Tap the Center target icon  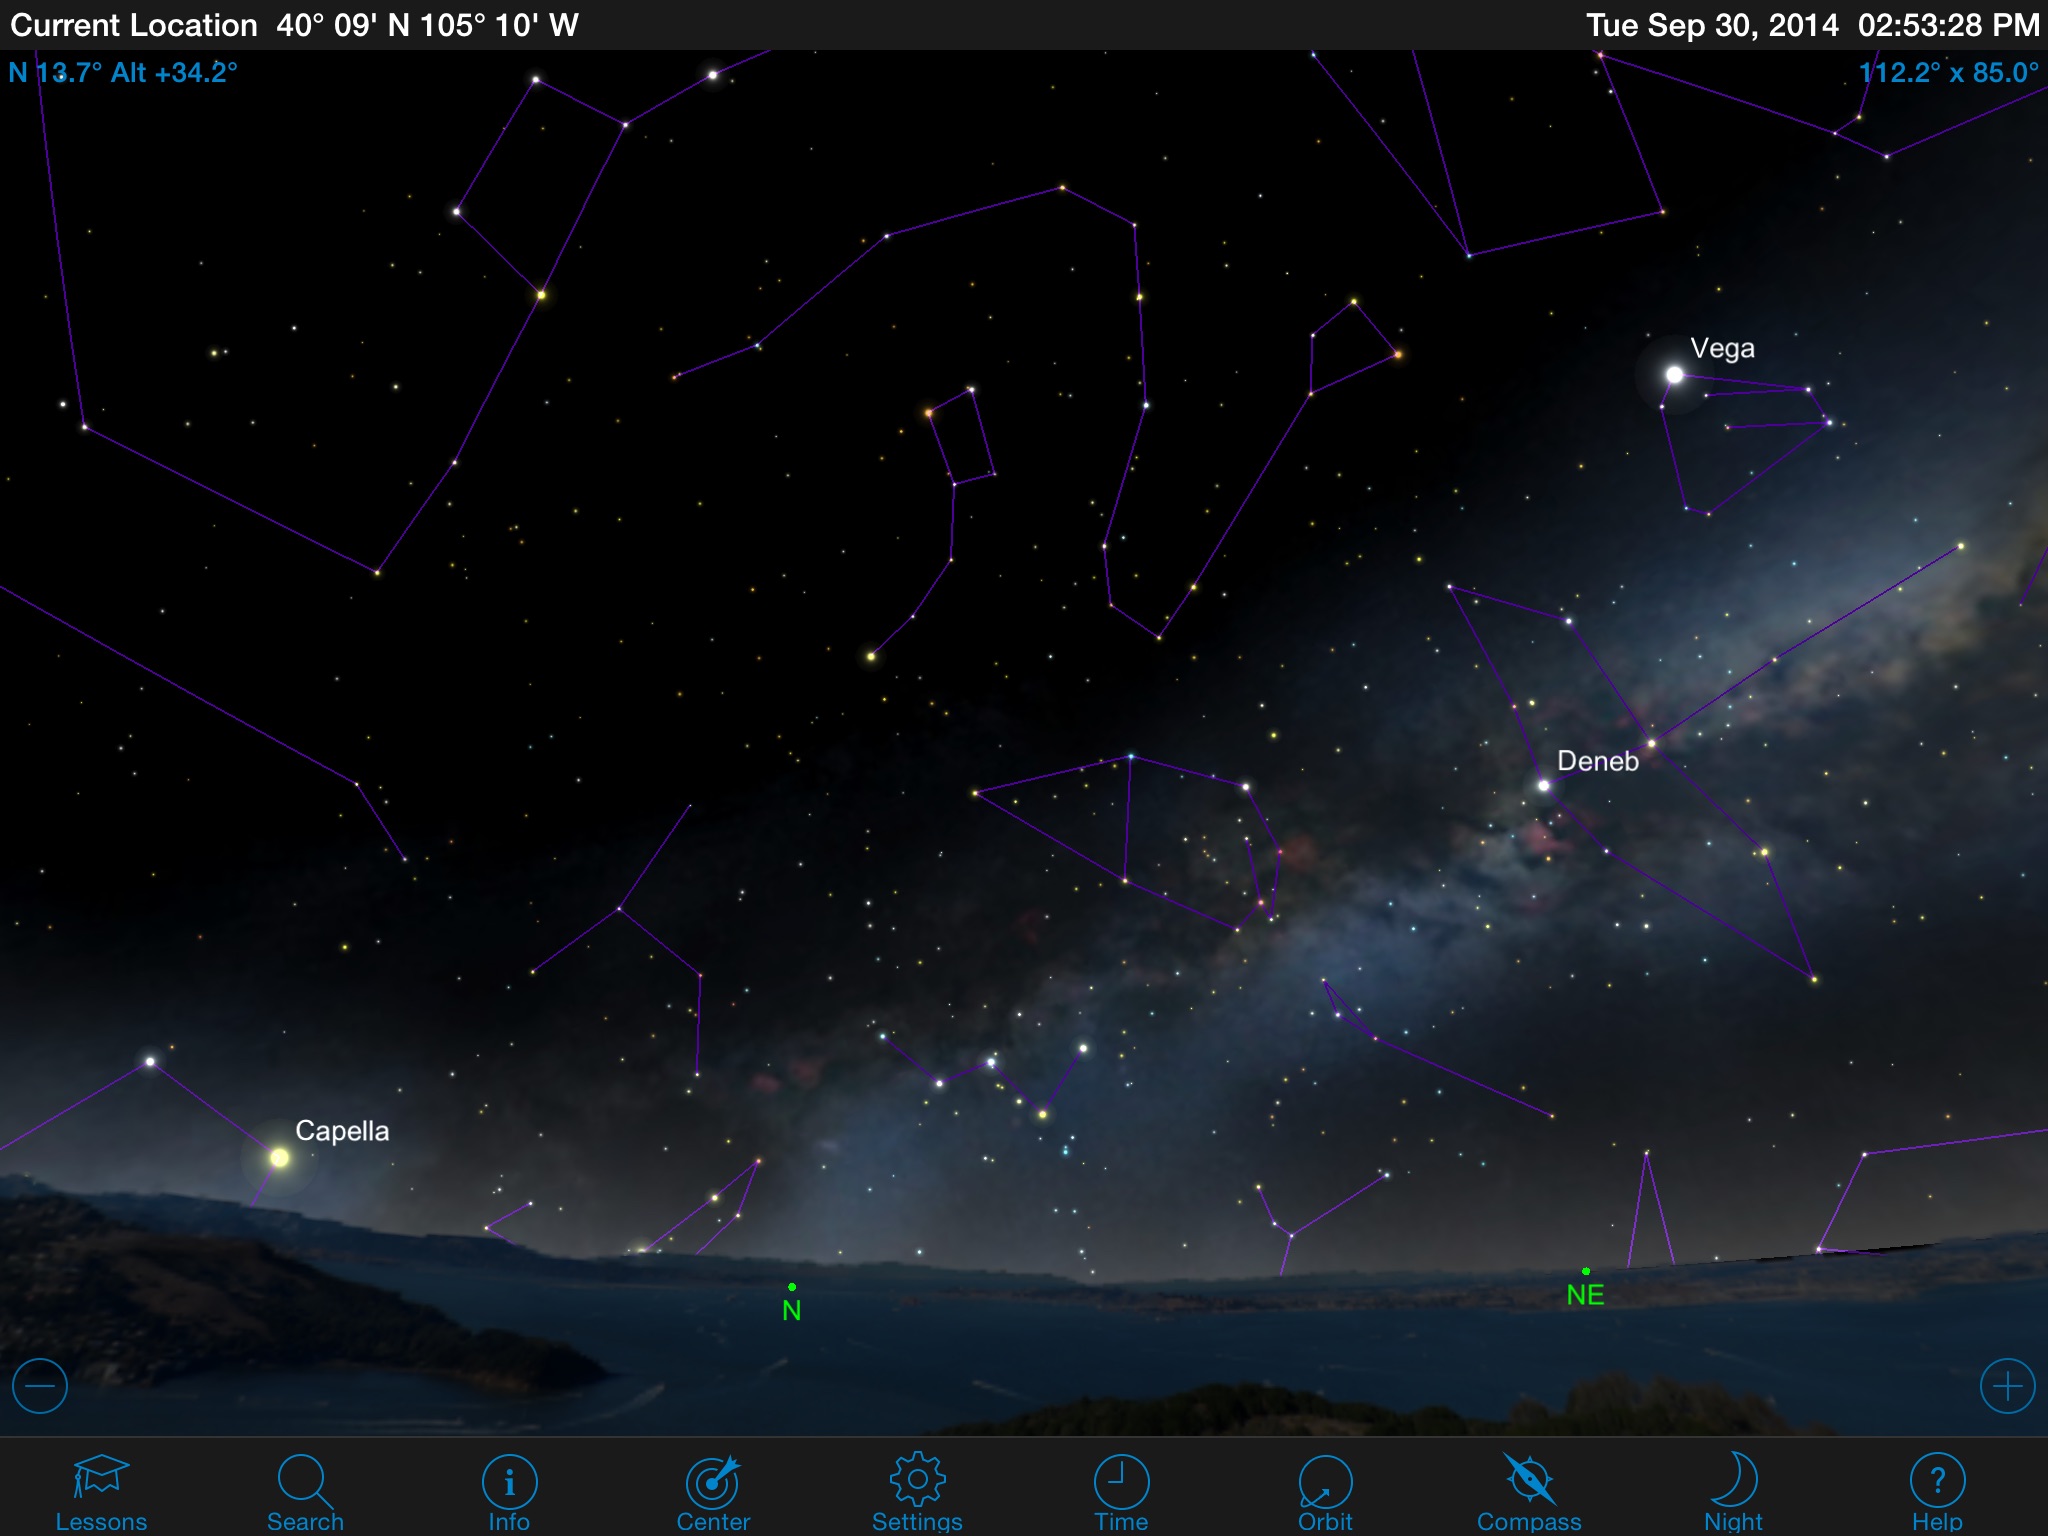coord(712,1481)
